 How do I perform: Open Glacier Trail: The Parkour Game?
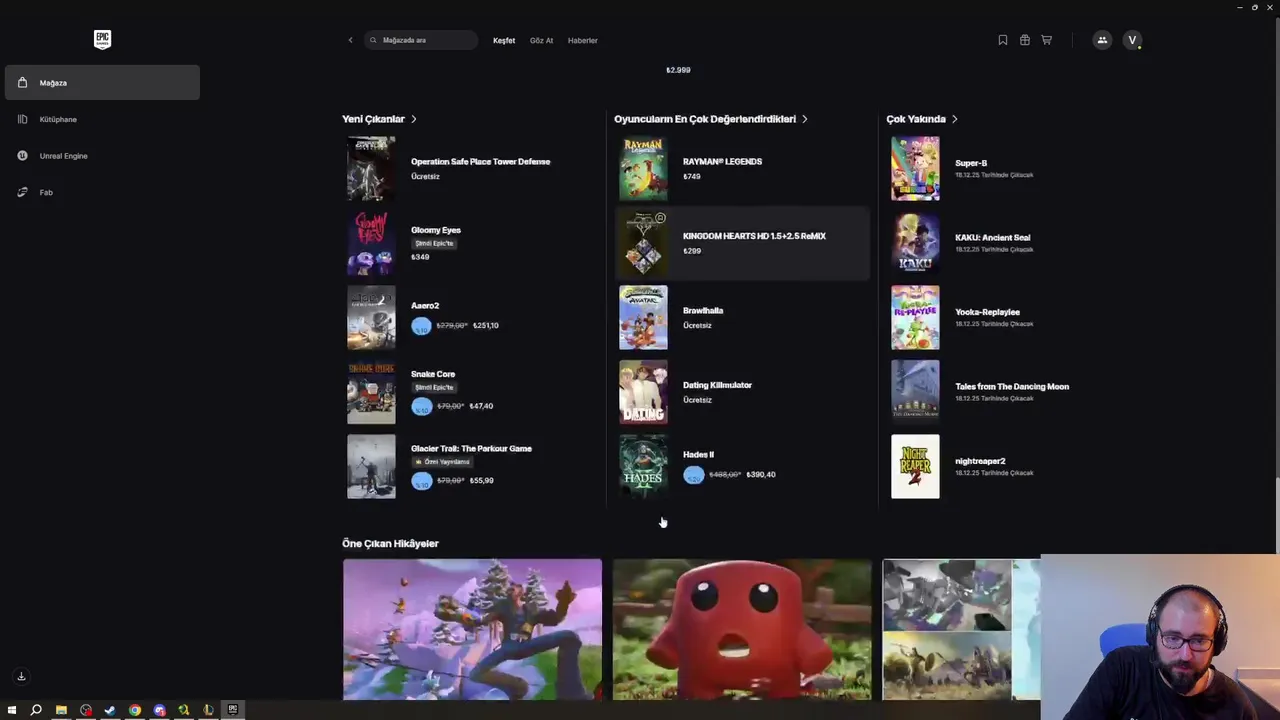[470, 466]
